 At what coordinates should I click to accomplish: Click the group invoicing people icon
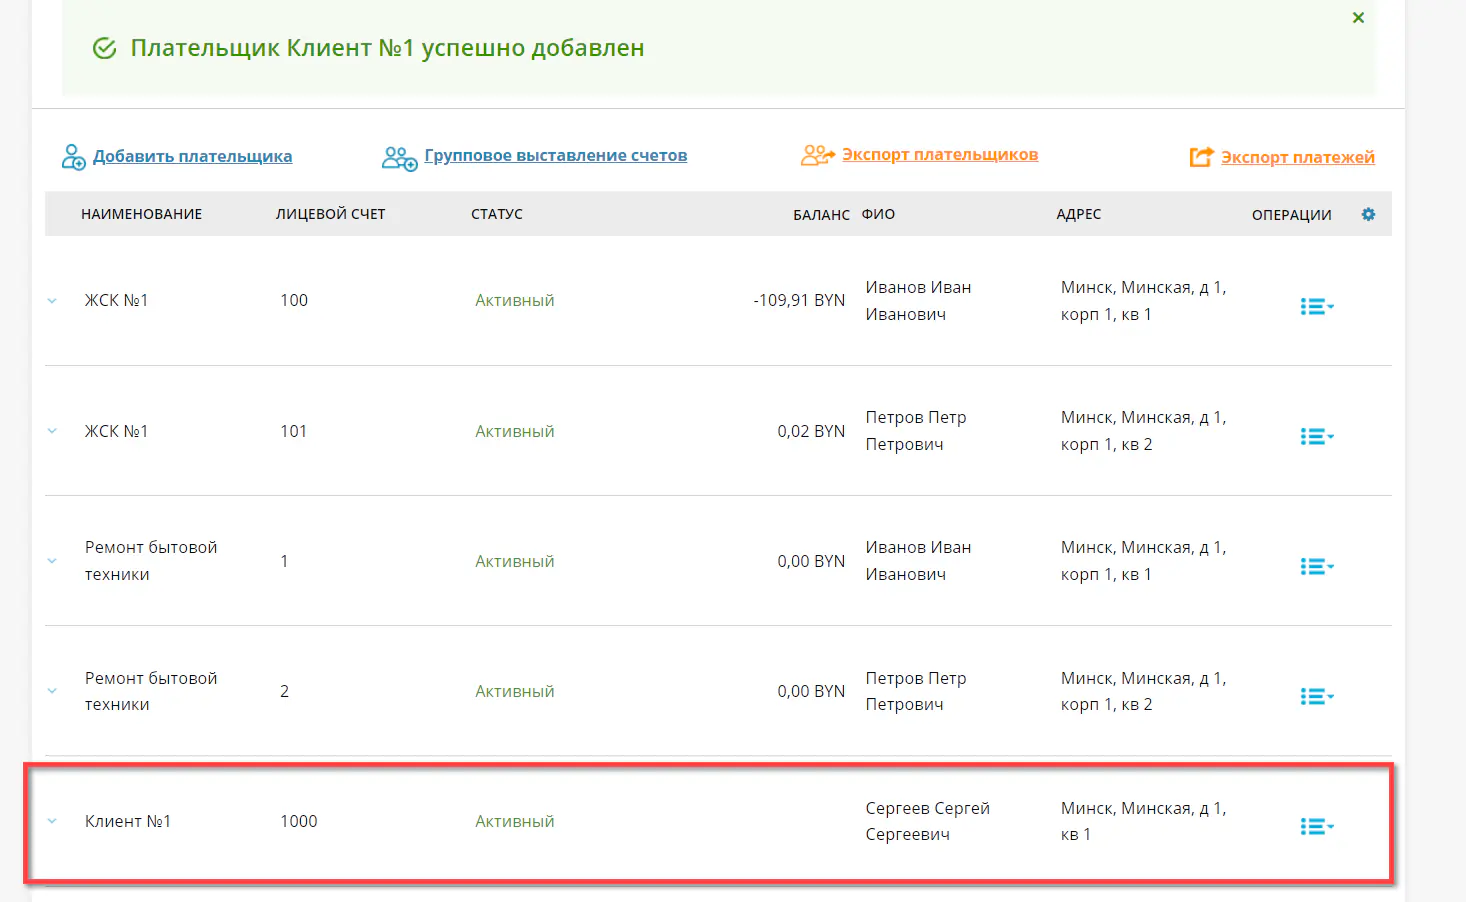pyautogui.click(x=399, y=158)
